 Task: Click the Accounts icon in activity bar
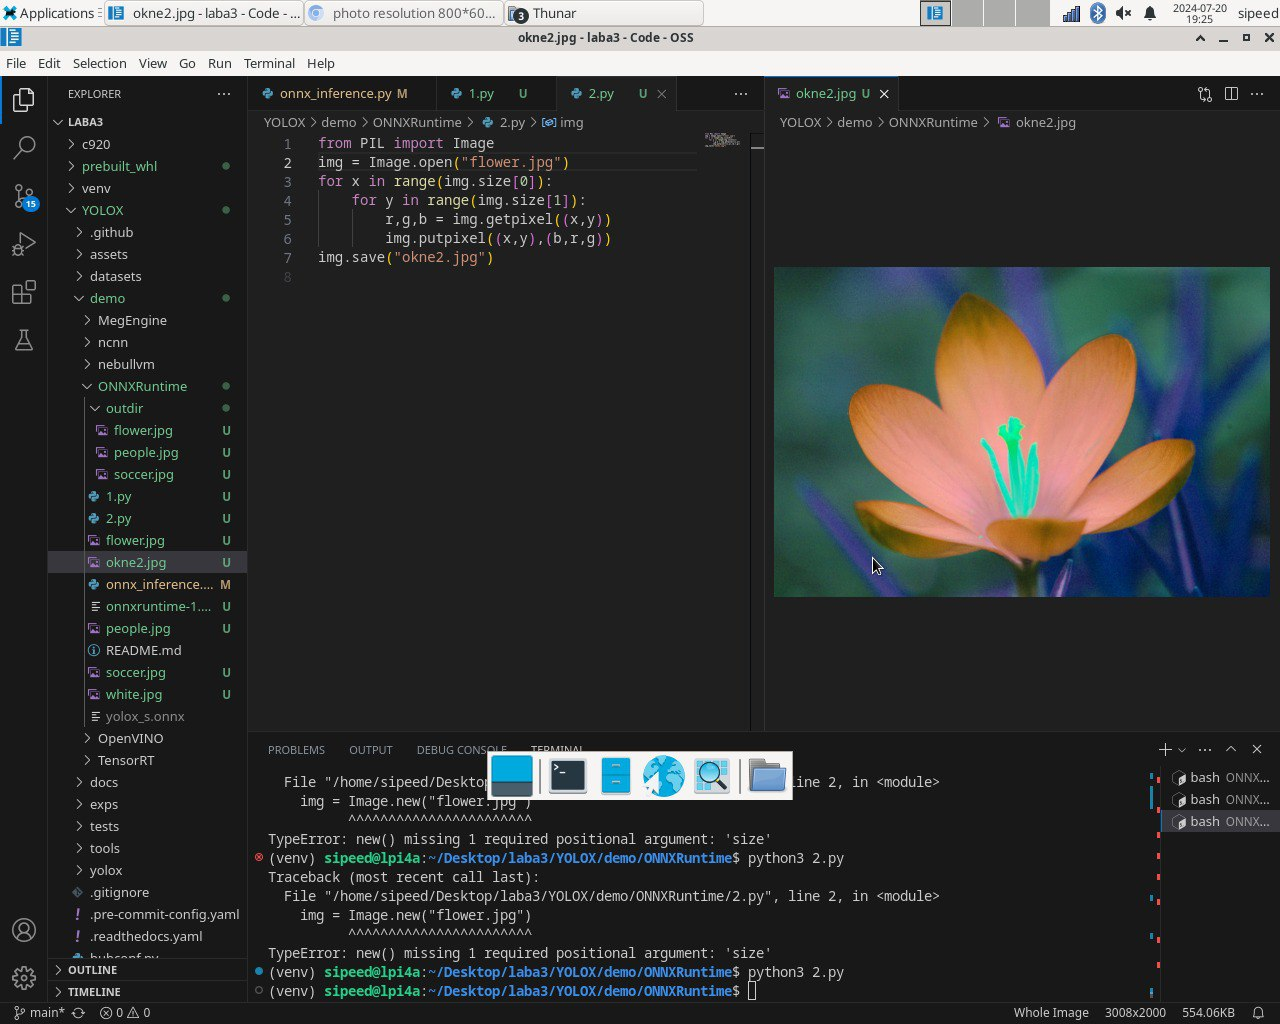24,930
